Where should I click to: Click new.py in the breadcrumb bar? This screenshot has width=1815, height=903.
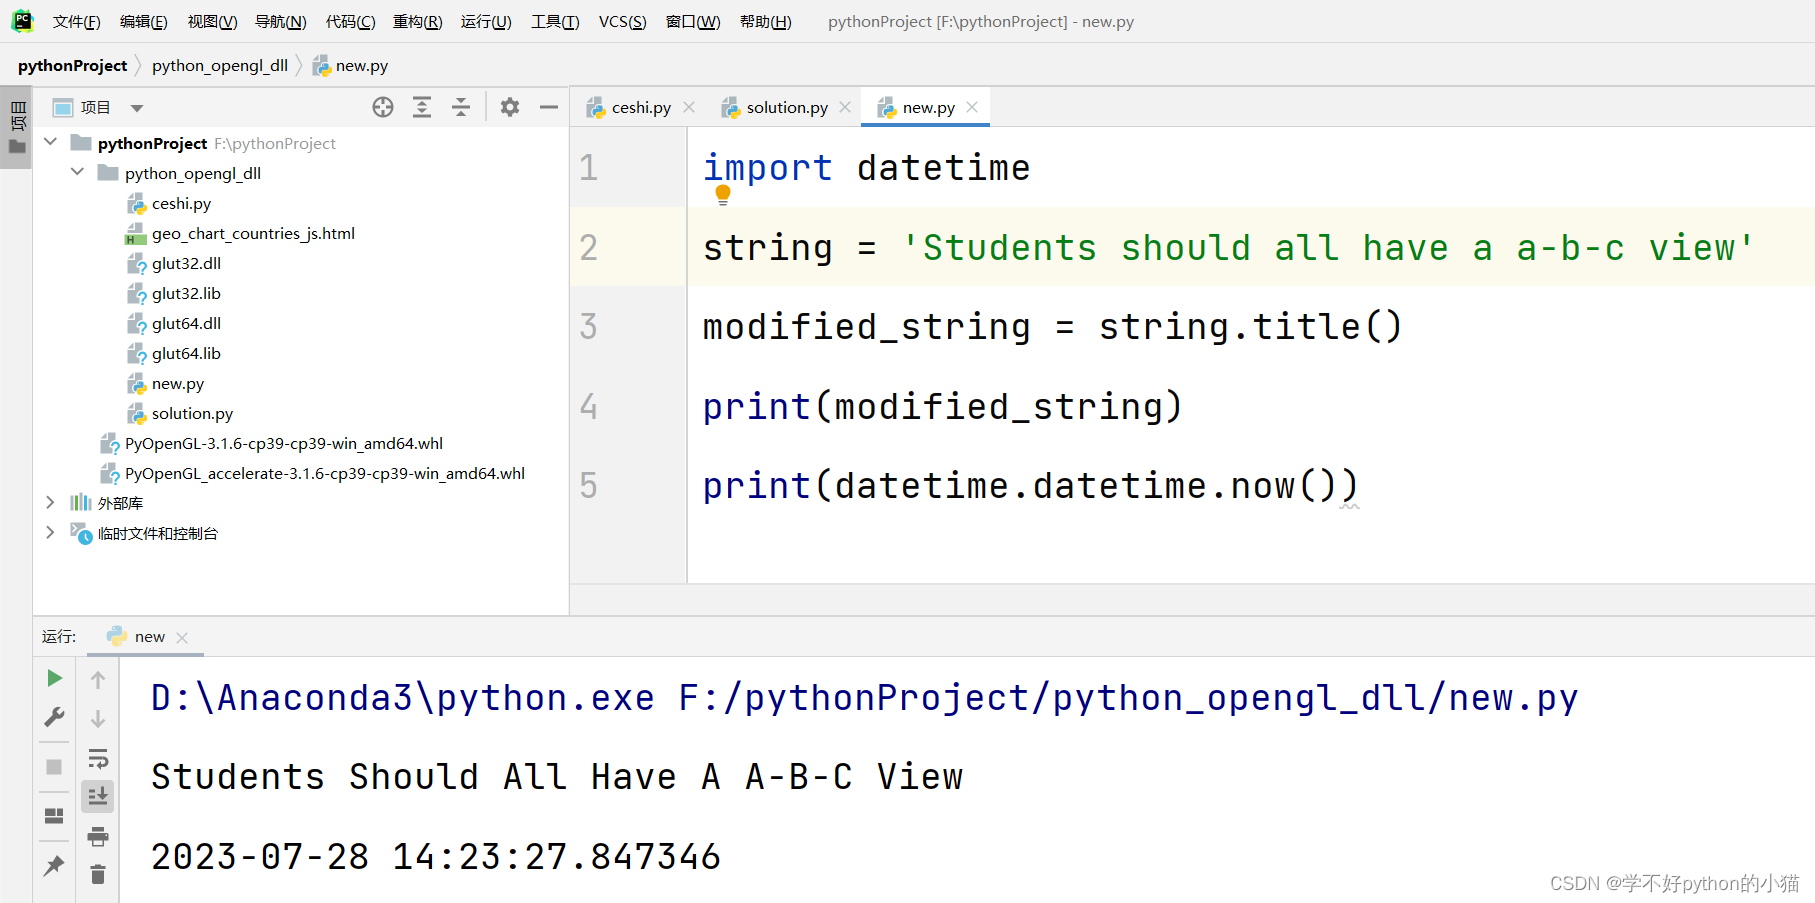(x=360, y=65)
